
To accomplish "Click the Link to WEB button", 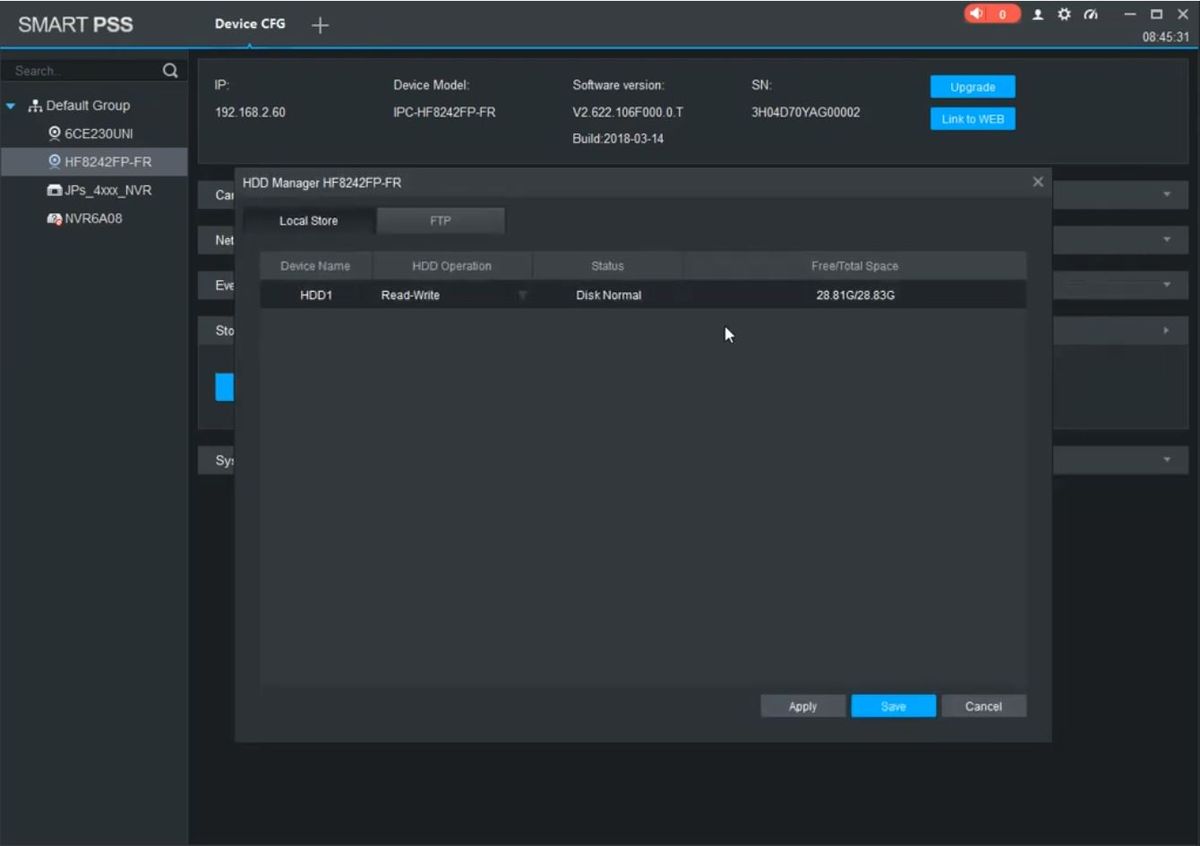I will pyautogui.click(x=972, y=119).
